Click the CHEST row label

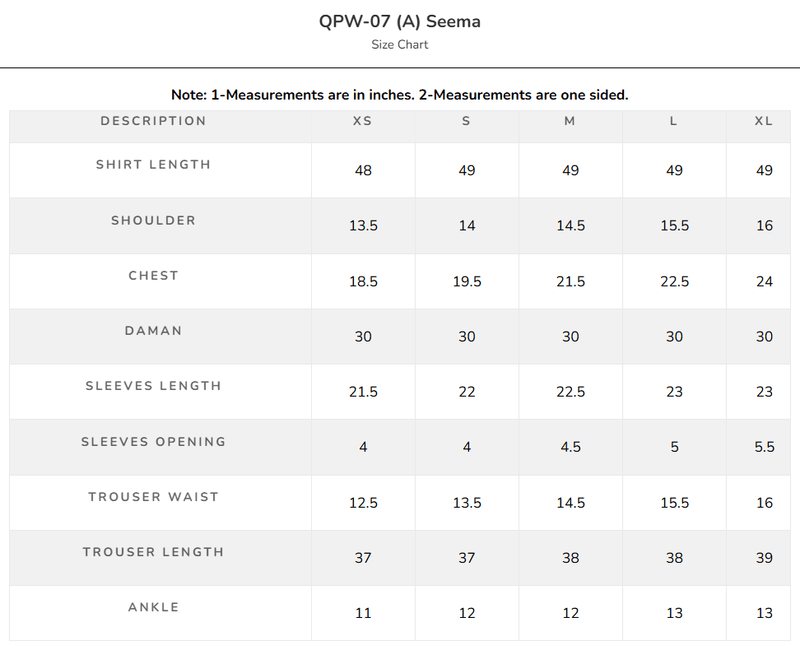tap(154, 276)
